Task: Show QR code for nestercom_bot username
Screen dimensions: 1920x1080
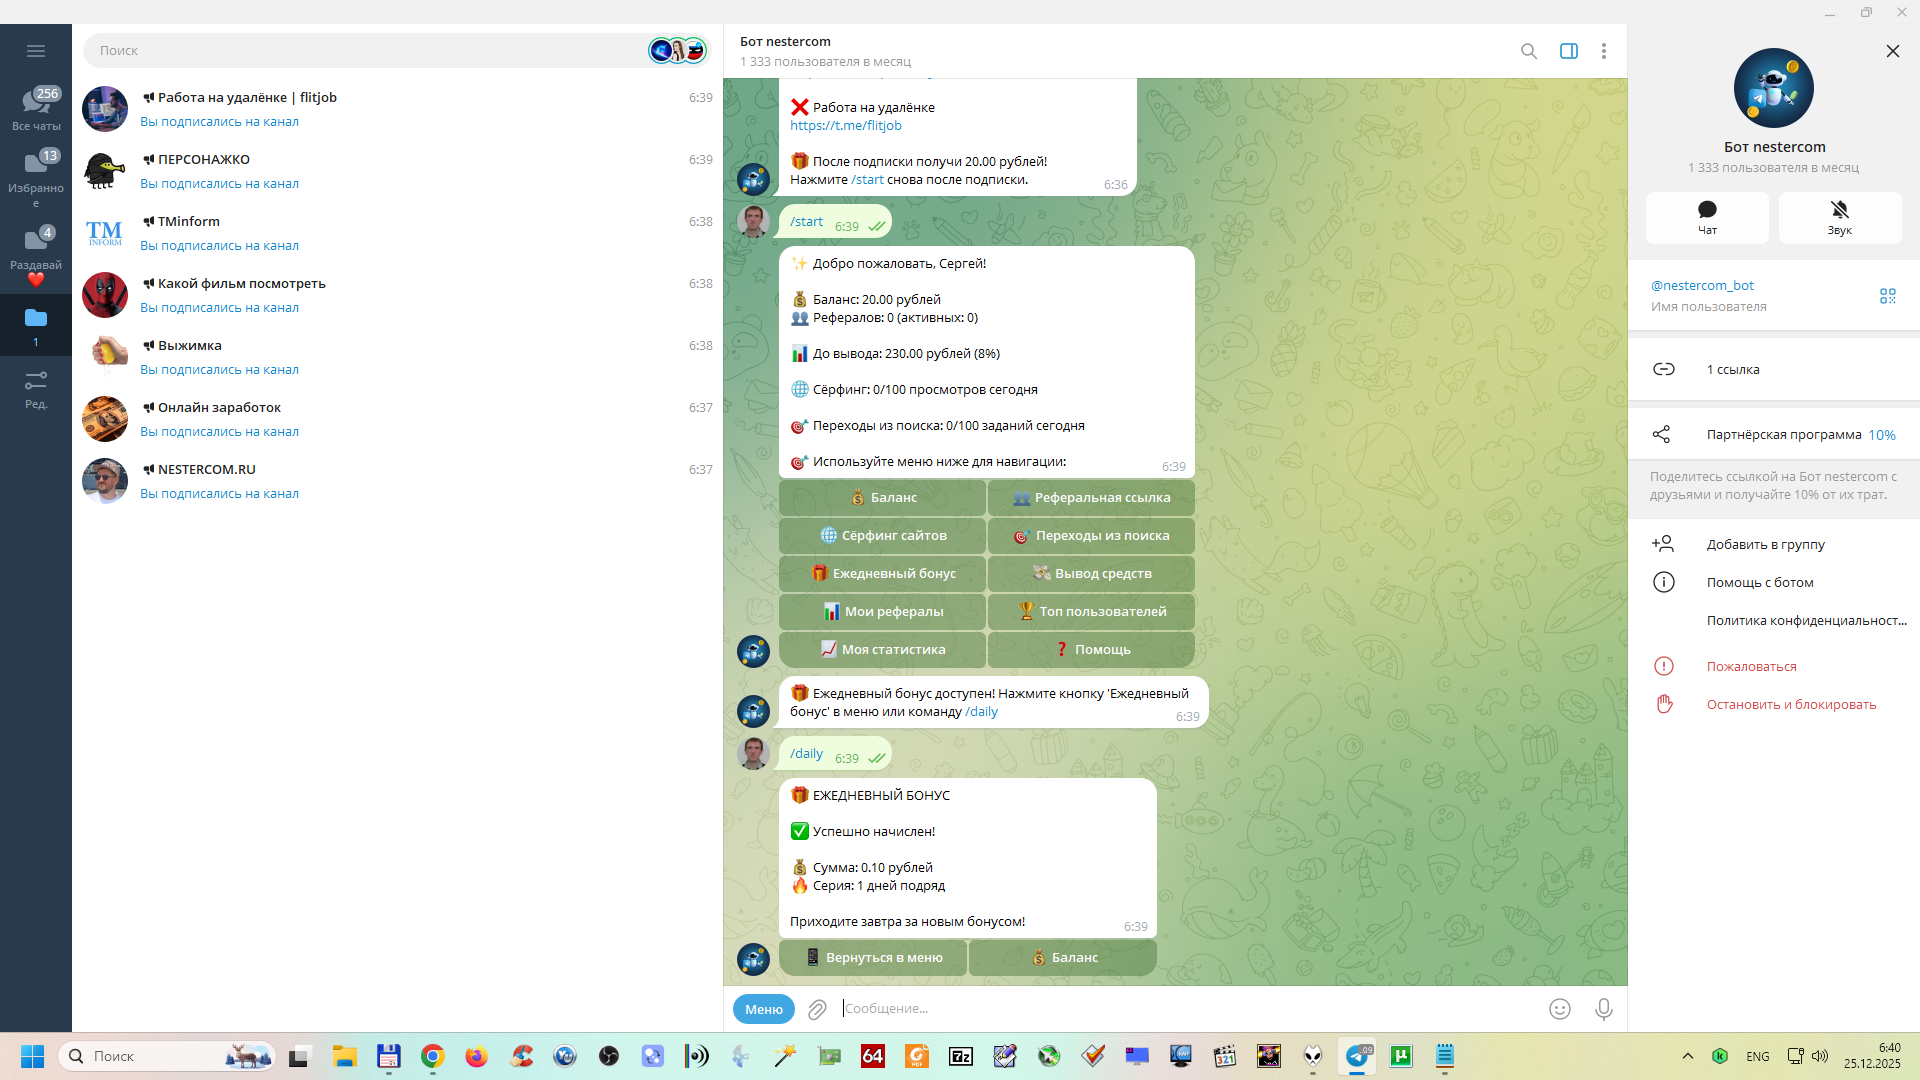Action: coord(1887,296)
